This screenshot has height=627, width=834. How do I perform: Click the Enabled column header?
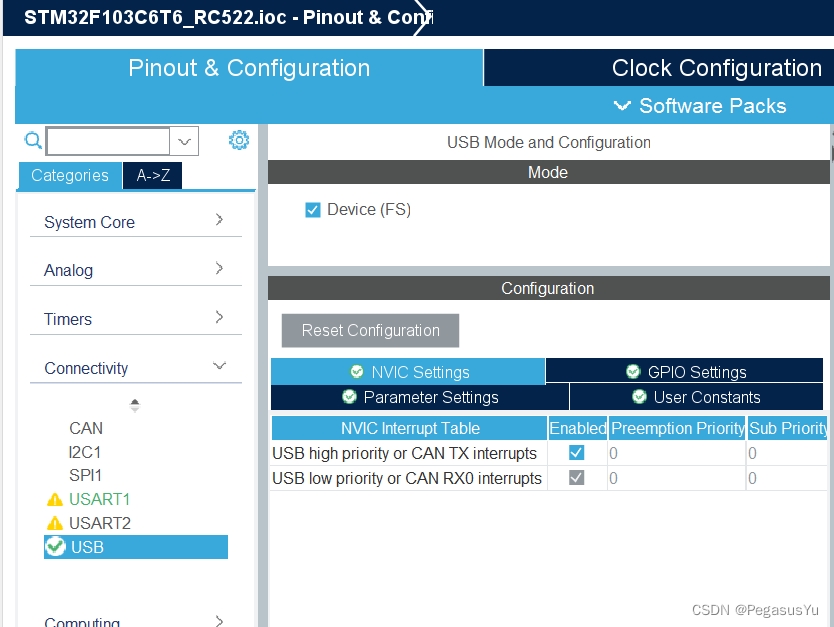(578, 428)
